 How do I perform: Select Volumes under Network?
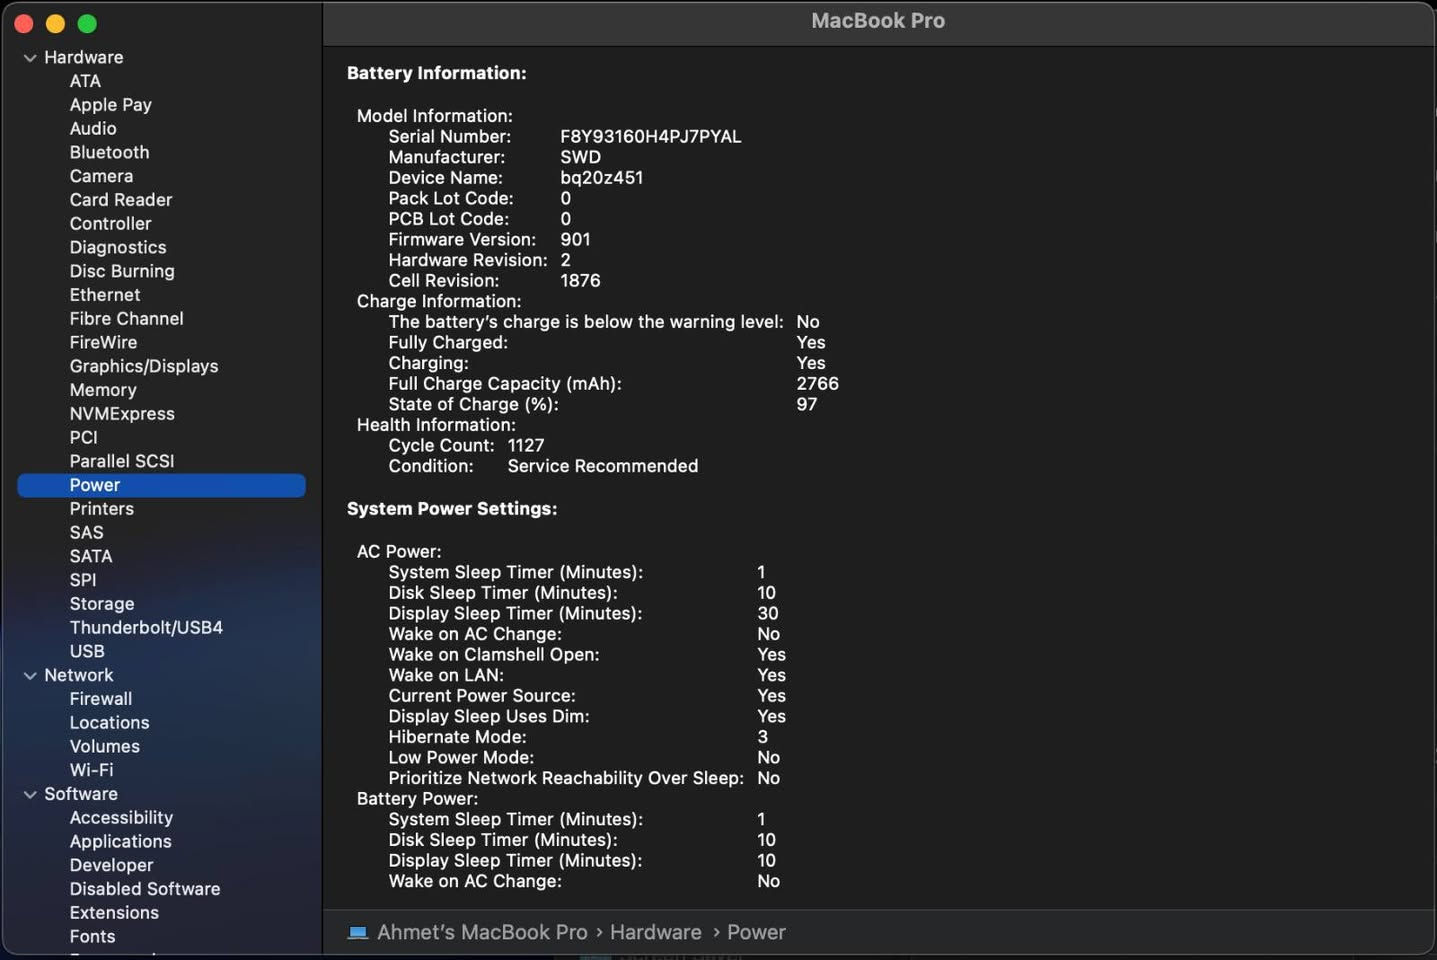pos(105,747)
